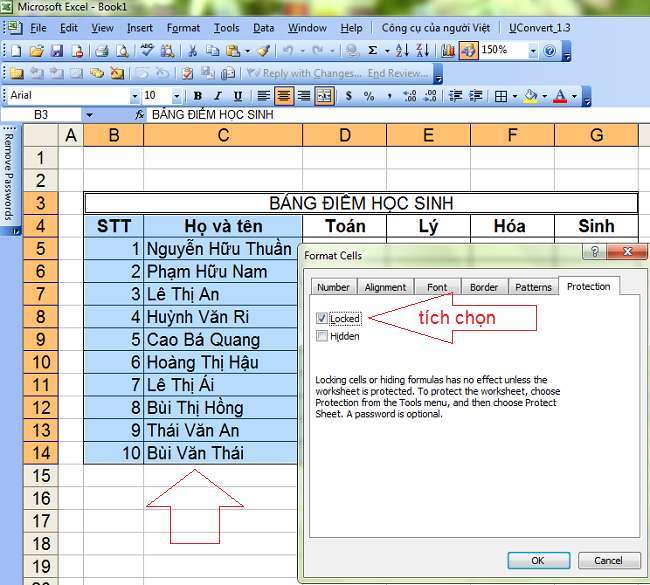Check the Hidden checkbox
This screenshot has height=585, width=650.
click(322, 336)
